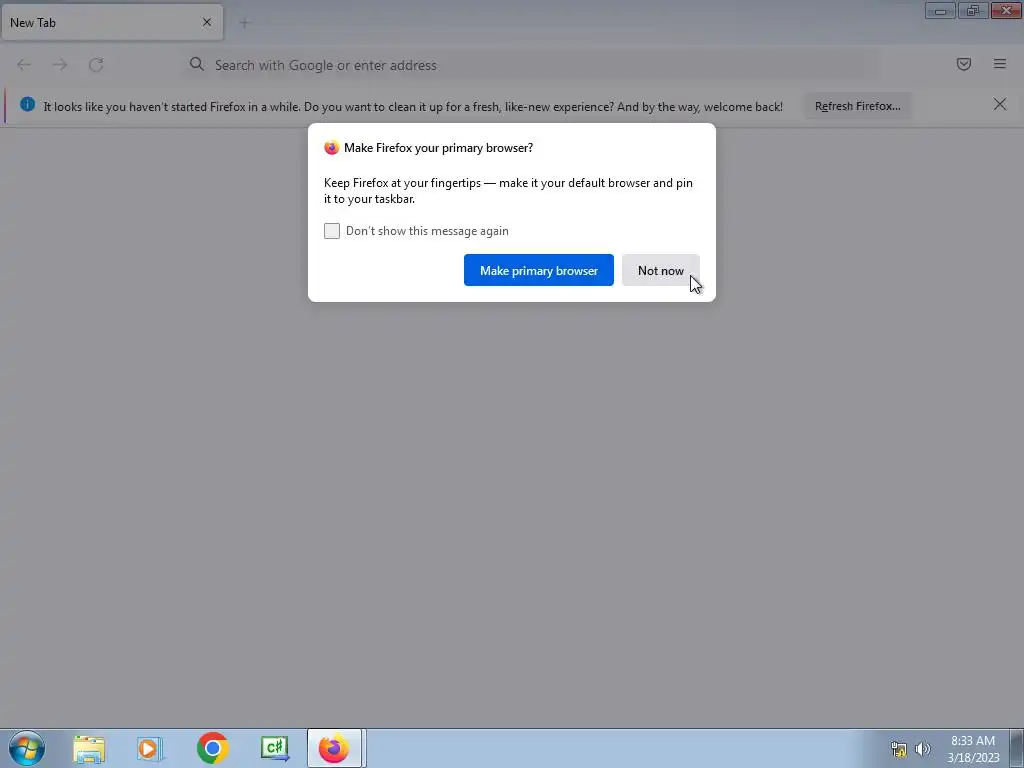The image size is (1024, 768).
Task: Close the Firefox window
Action: (1006, 10)
